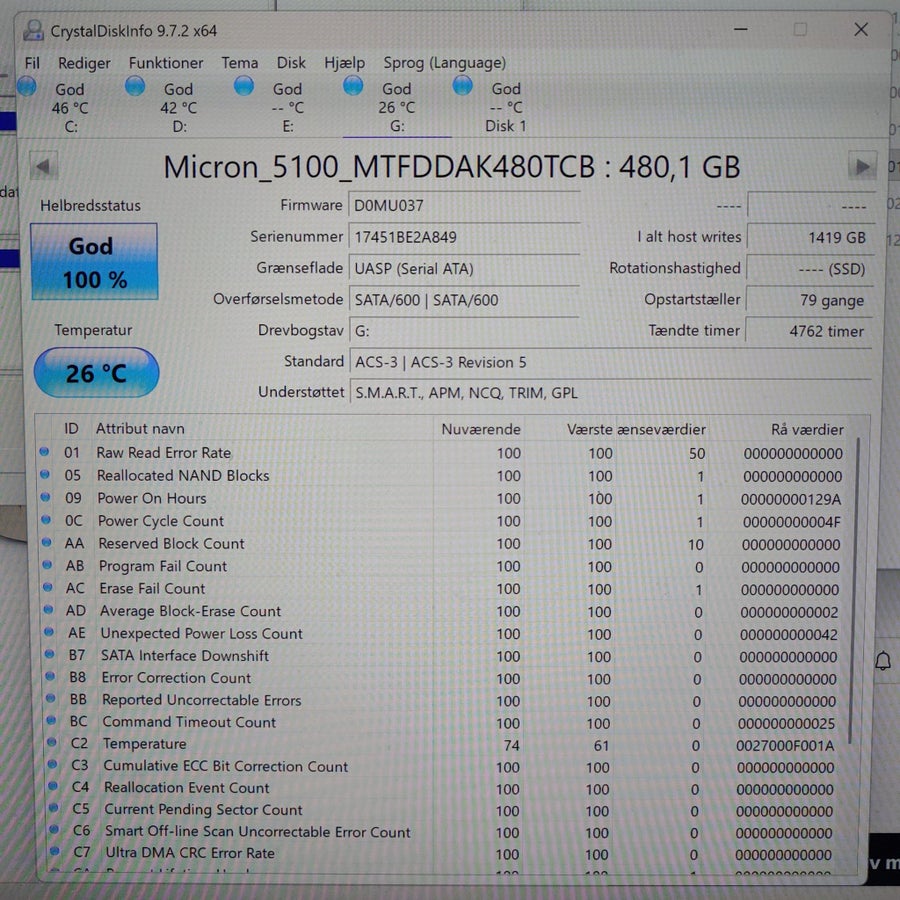Open the Rediger menu
The width and height of the screenshot is (900, 900).
pyautogui.click(x=84, y=63)
